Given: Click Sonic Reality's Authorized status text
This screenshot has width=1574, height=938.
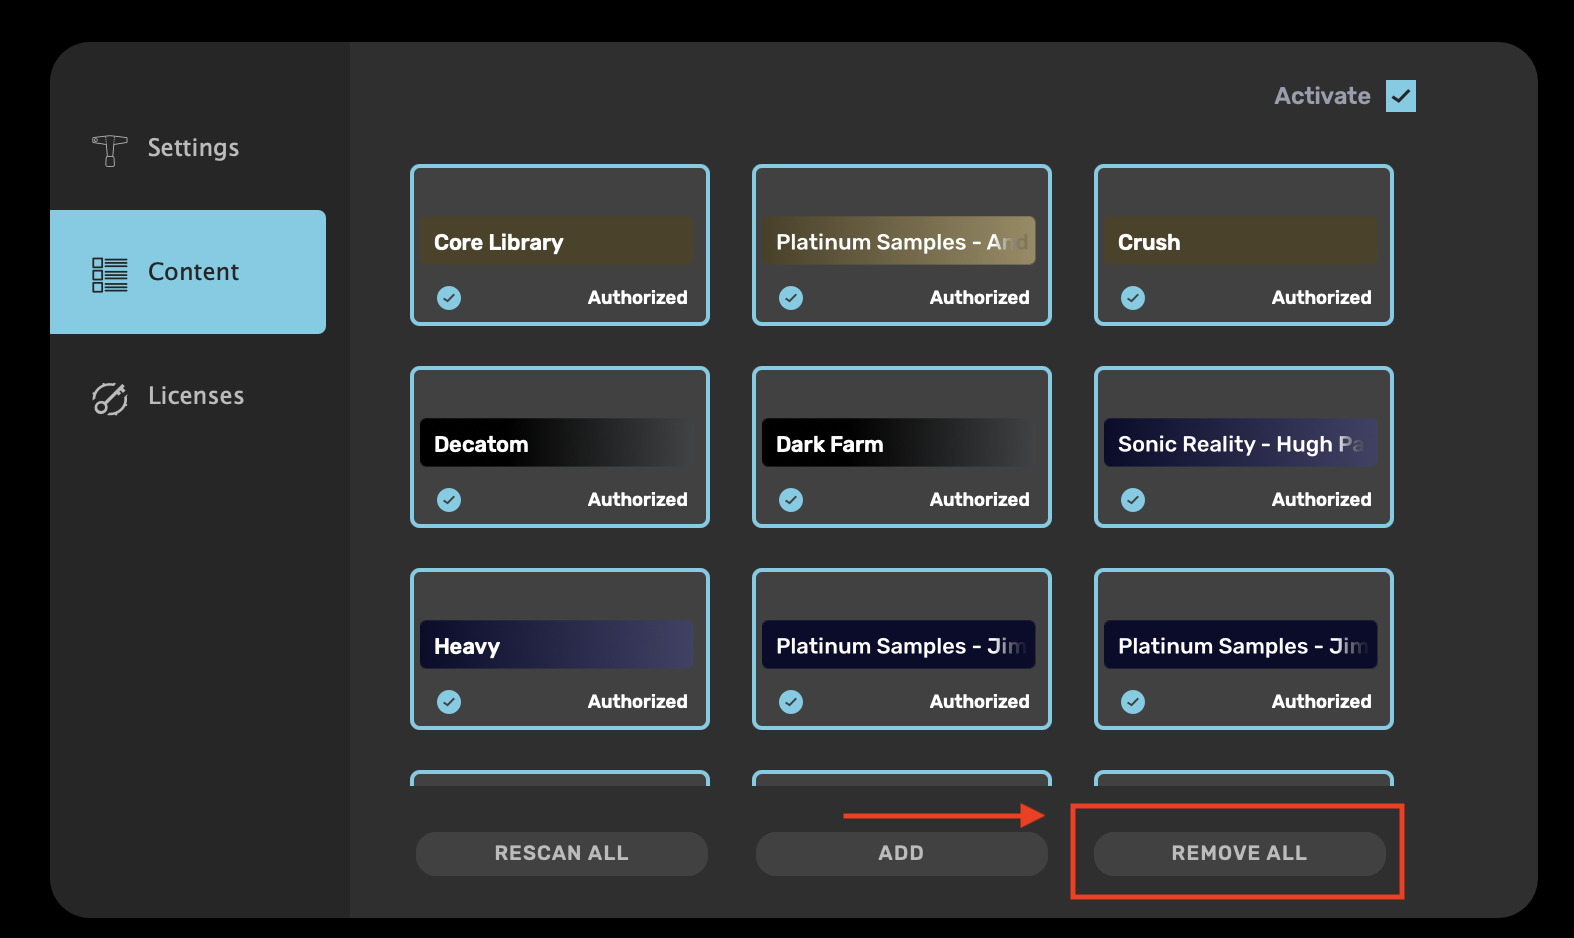Looking at the screenshot, I should coord(1321,500).
